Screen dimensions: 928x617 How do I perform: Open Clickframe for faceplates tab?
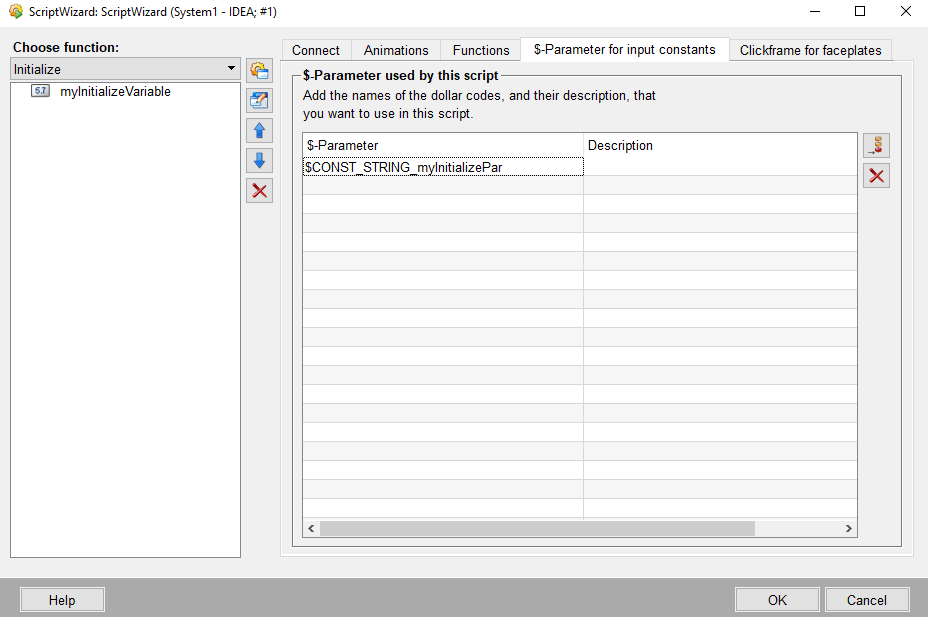point(810,50)
